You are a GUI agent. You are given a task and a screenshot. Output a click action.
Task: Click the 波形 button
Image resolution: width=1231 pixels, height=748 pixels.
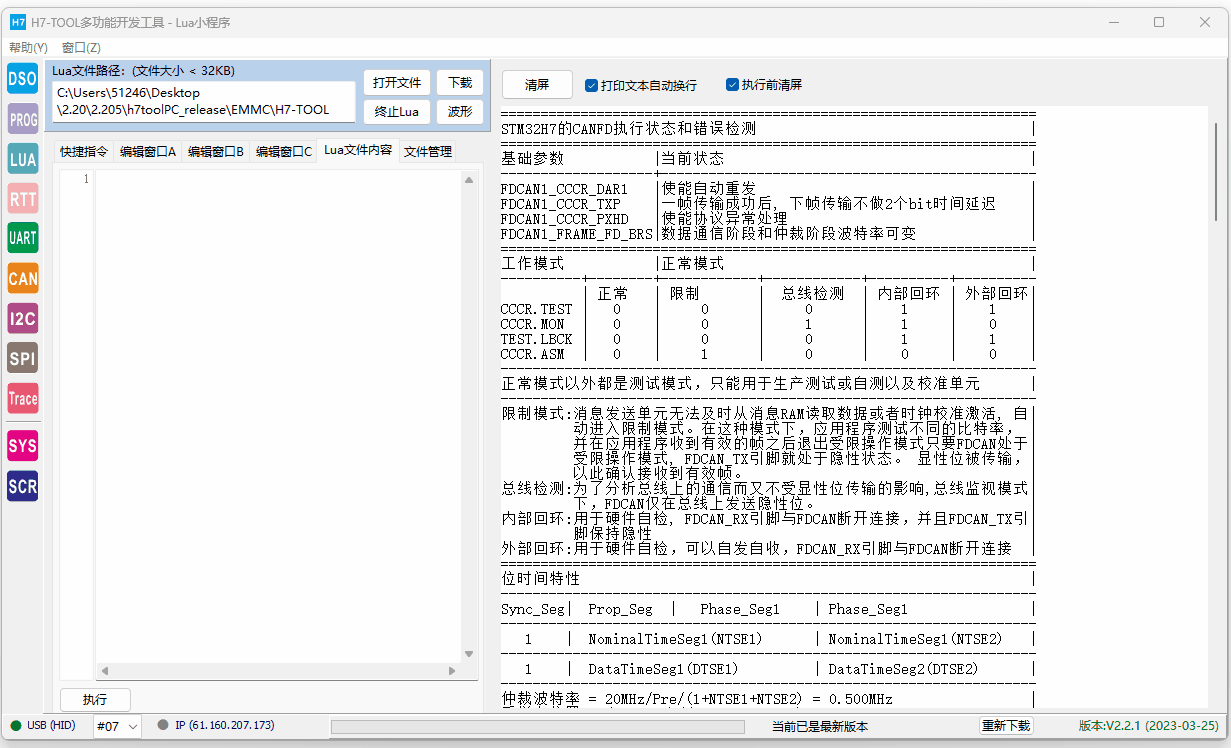point(460,111)
